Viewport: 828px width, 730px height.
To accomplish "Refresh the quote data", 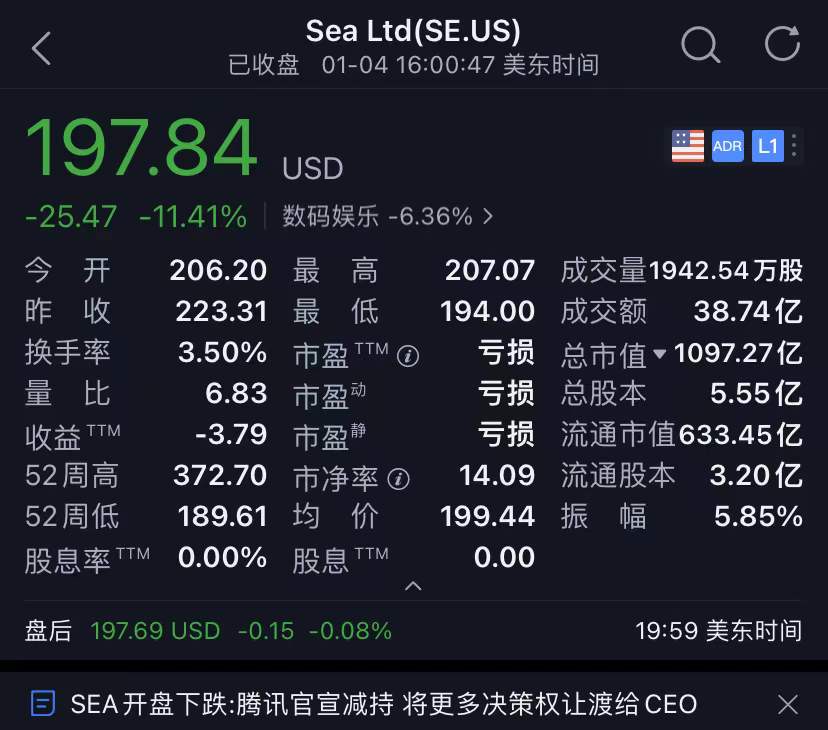I will (x=783, y=43).
